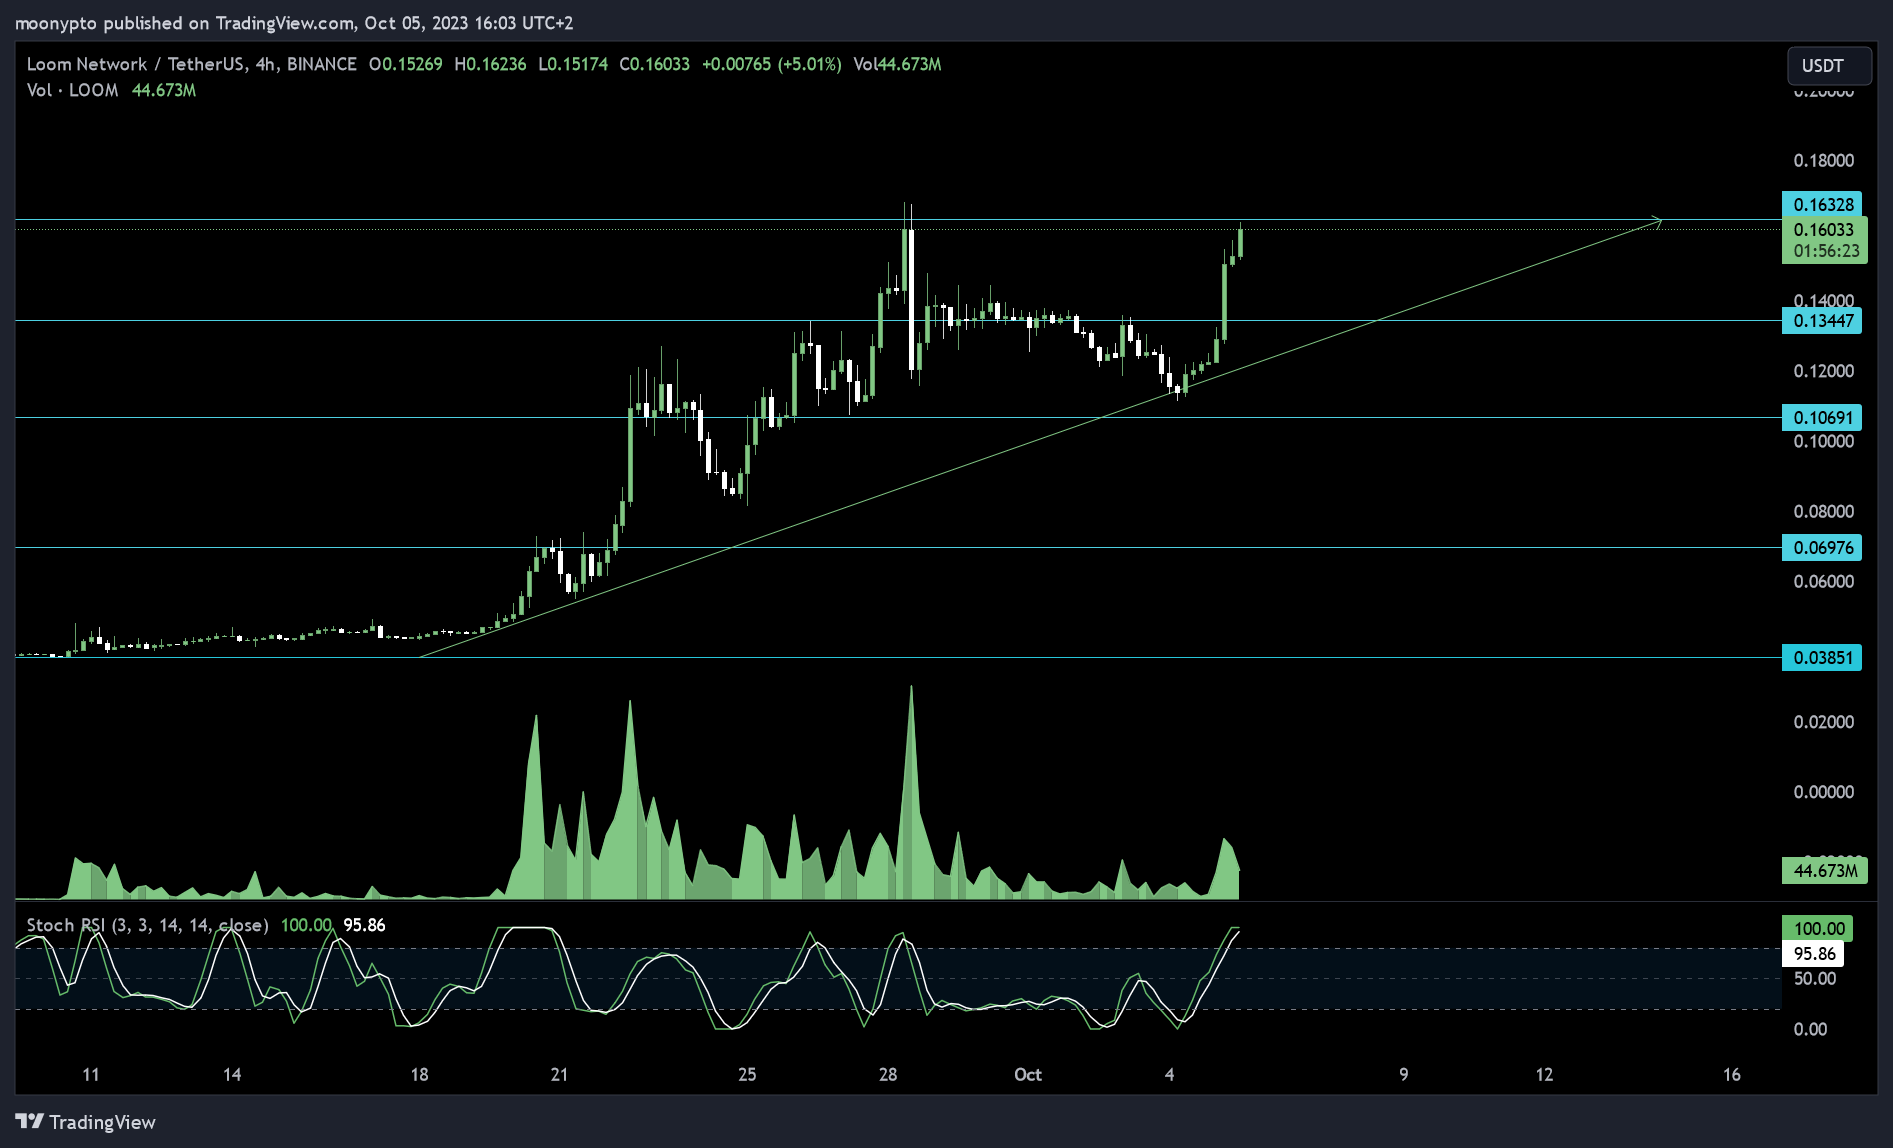This screenshot has height=1148, width=1893.
Task: Click the 16 date on time axis
Action: [1732, 1075]
